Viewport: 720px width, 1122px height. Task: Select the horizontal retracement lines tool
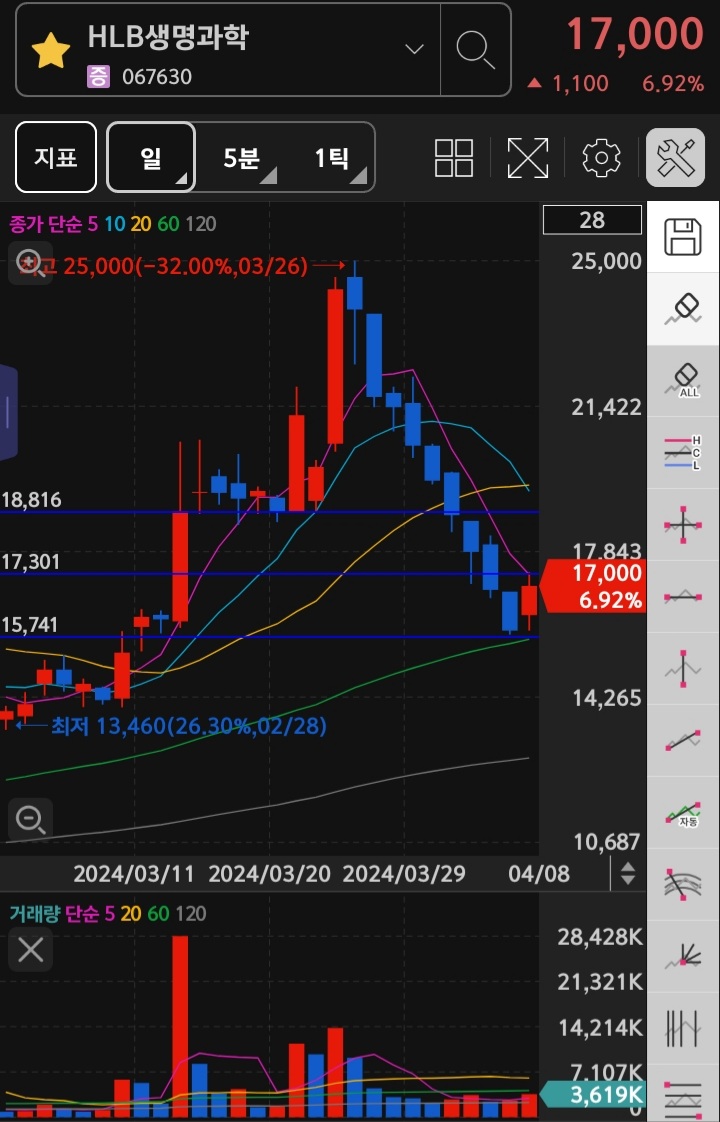tap(683, 1095)
